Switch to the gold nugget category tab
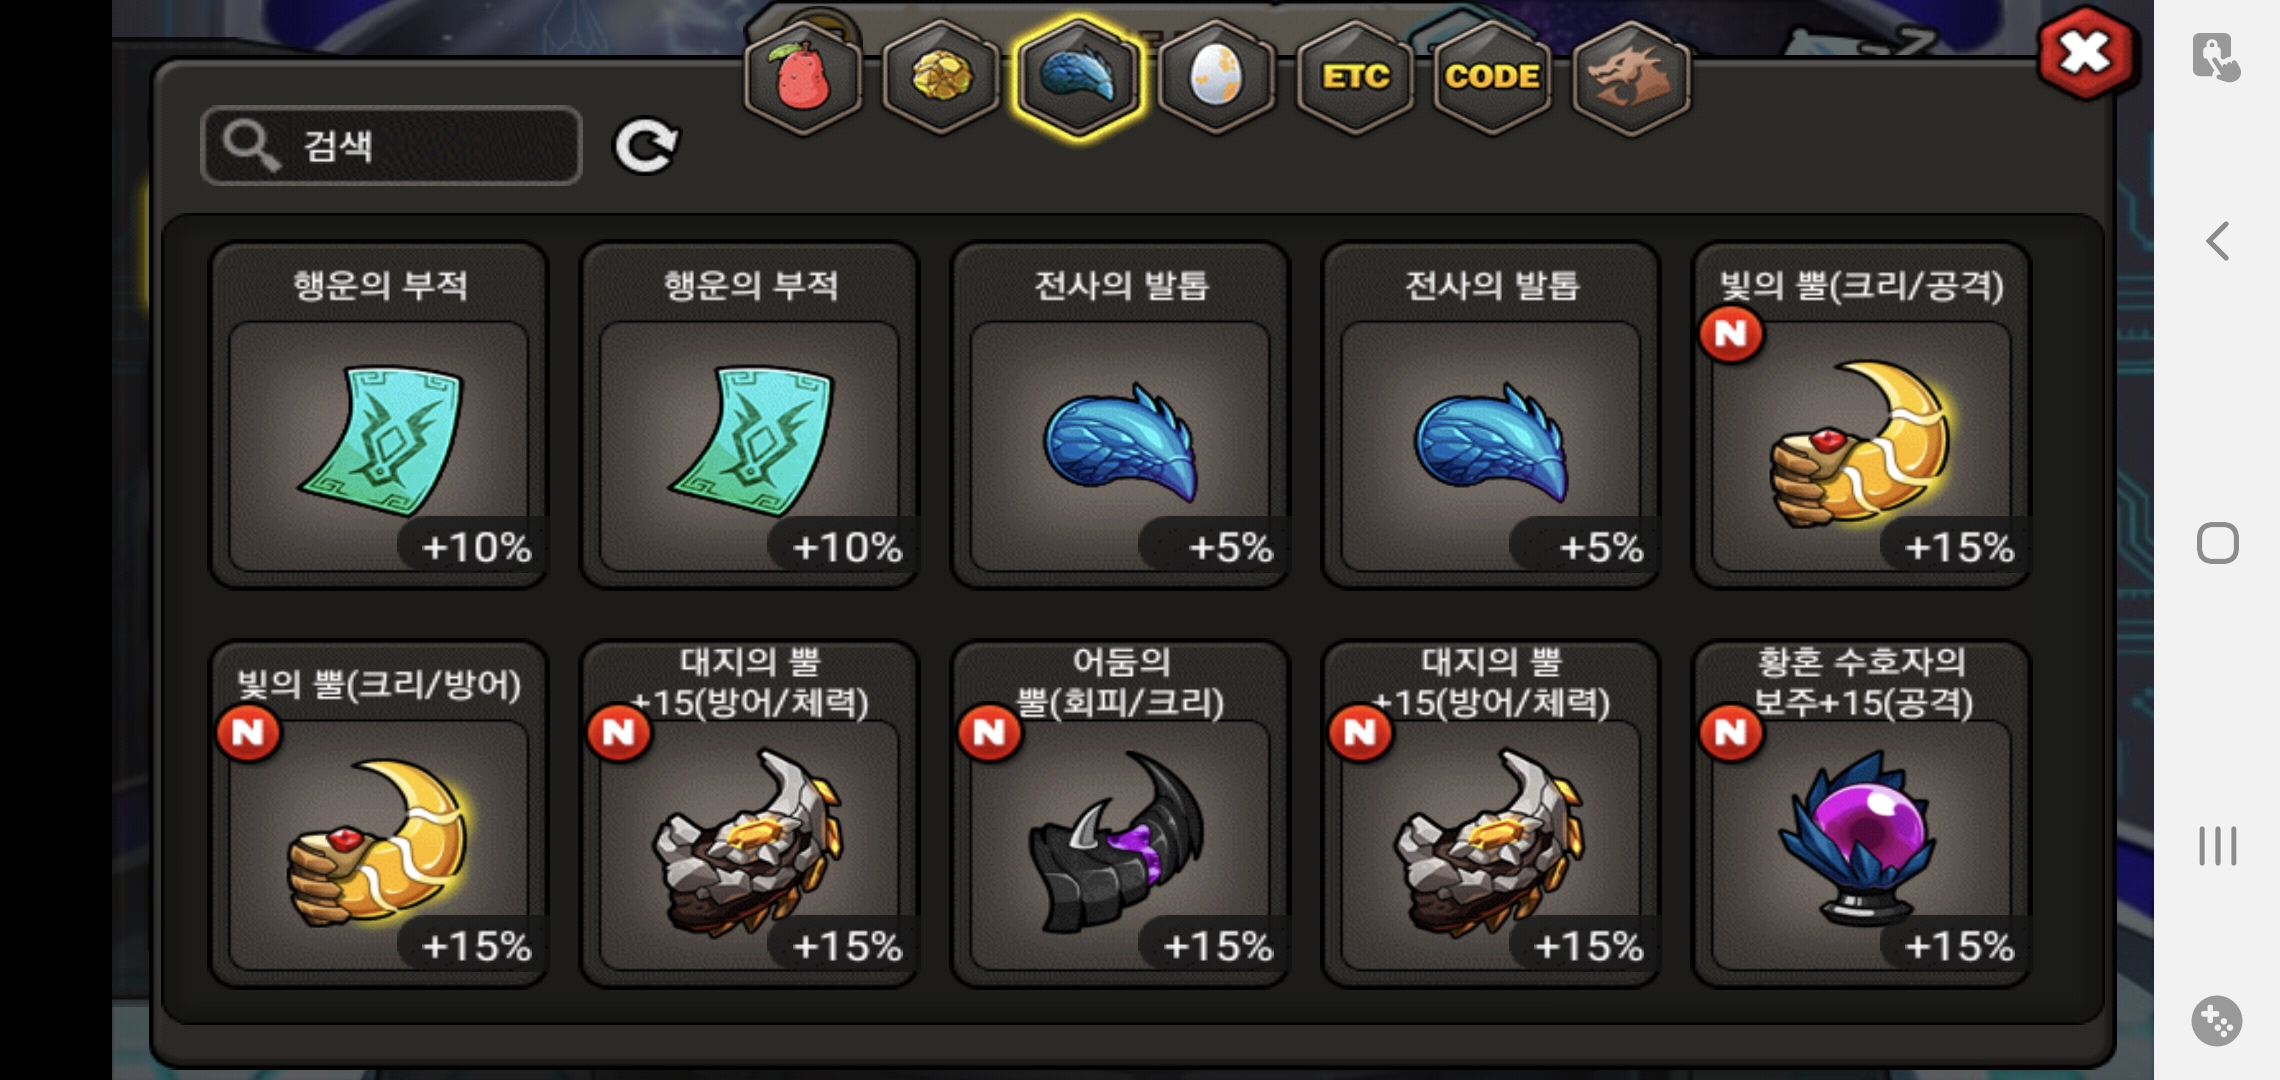The width and height of the screenshot is (2280, 1080). point(941,77)
